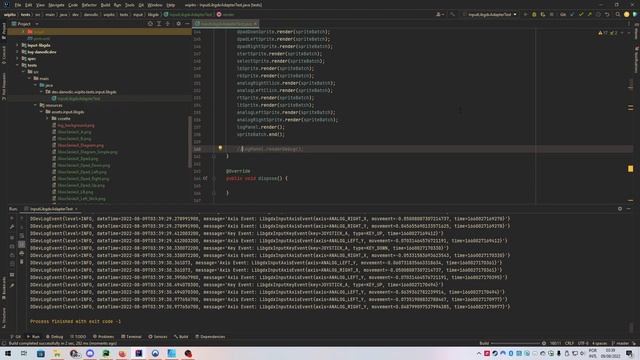Open the TODO tool window button

point(78,337)
